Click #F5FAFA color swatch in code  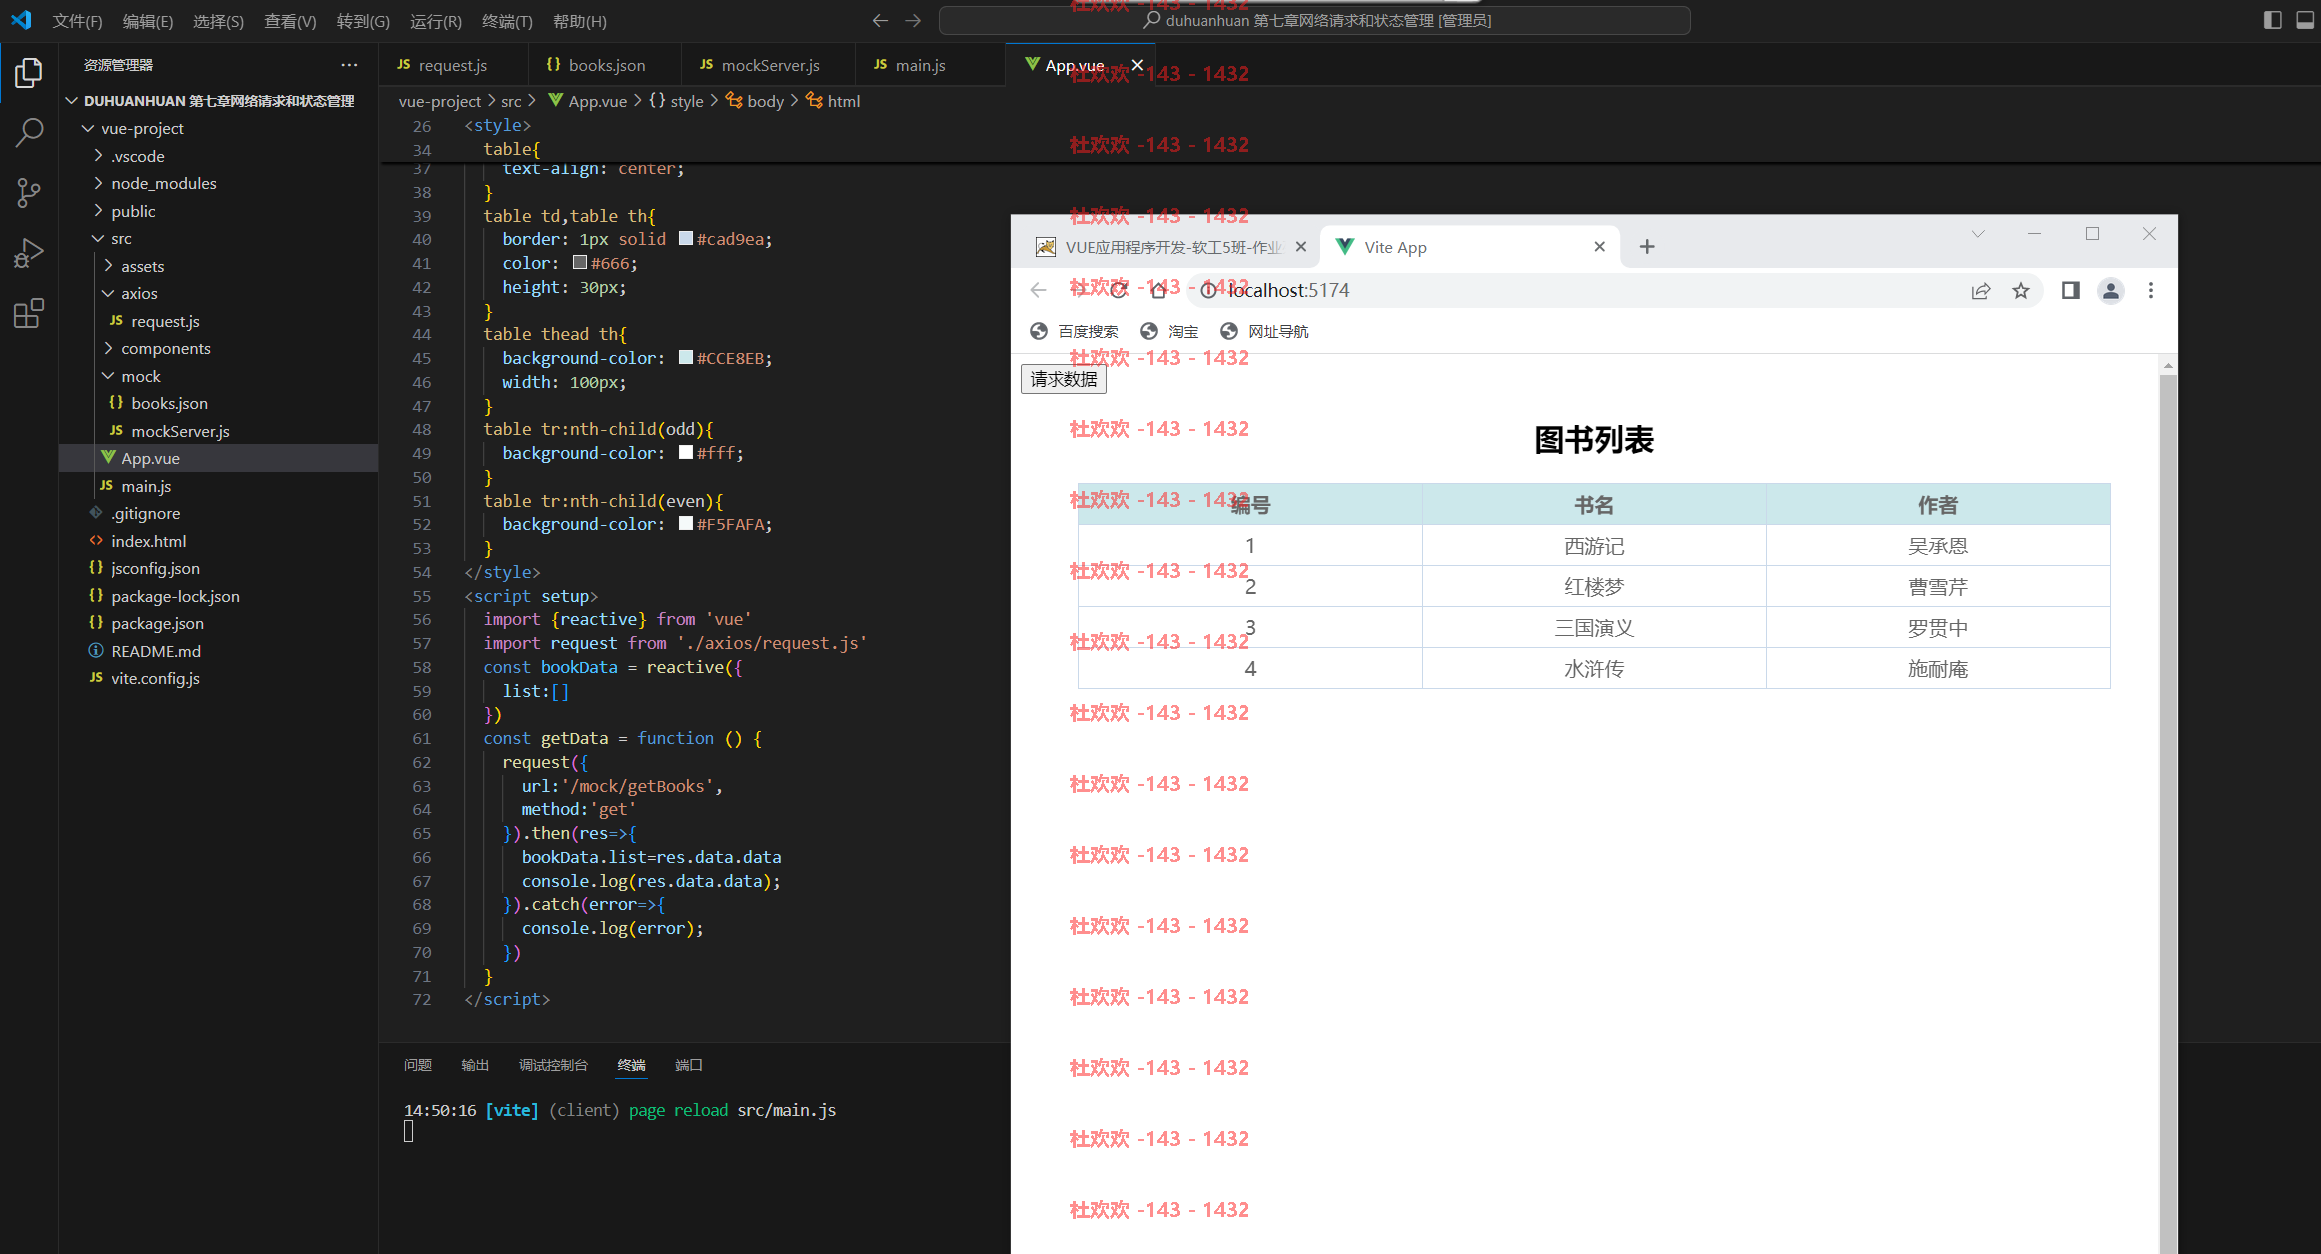point(686,524)
